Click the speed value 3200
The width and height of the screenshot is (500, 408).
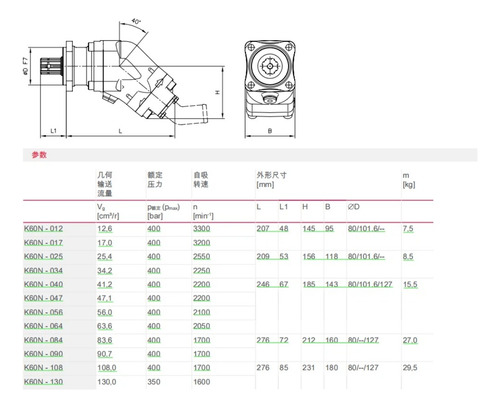click(x=202, y=243)
